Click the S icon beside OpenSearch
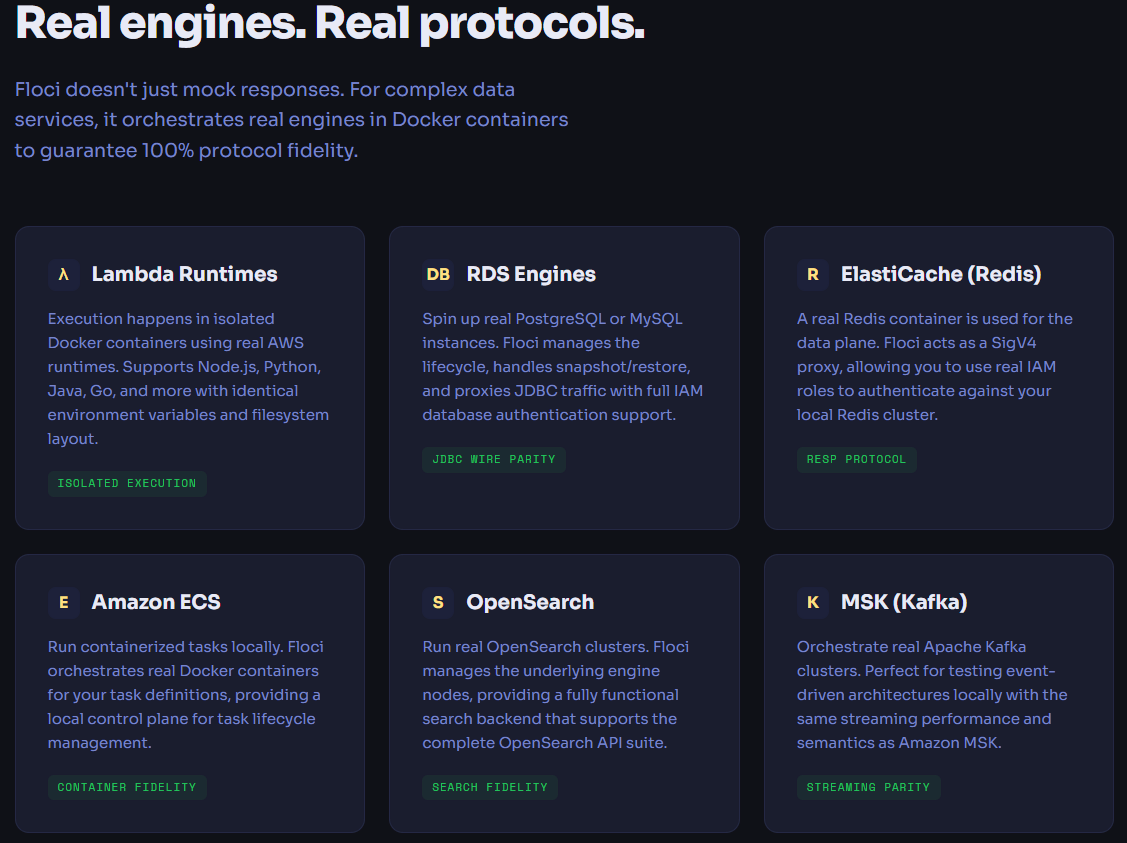Image resolution: width=1127 pixels, height=843 pixels. click(438, 602)
